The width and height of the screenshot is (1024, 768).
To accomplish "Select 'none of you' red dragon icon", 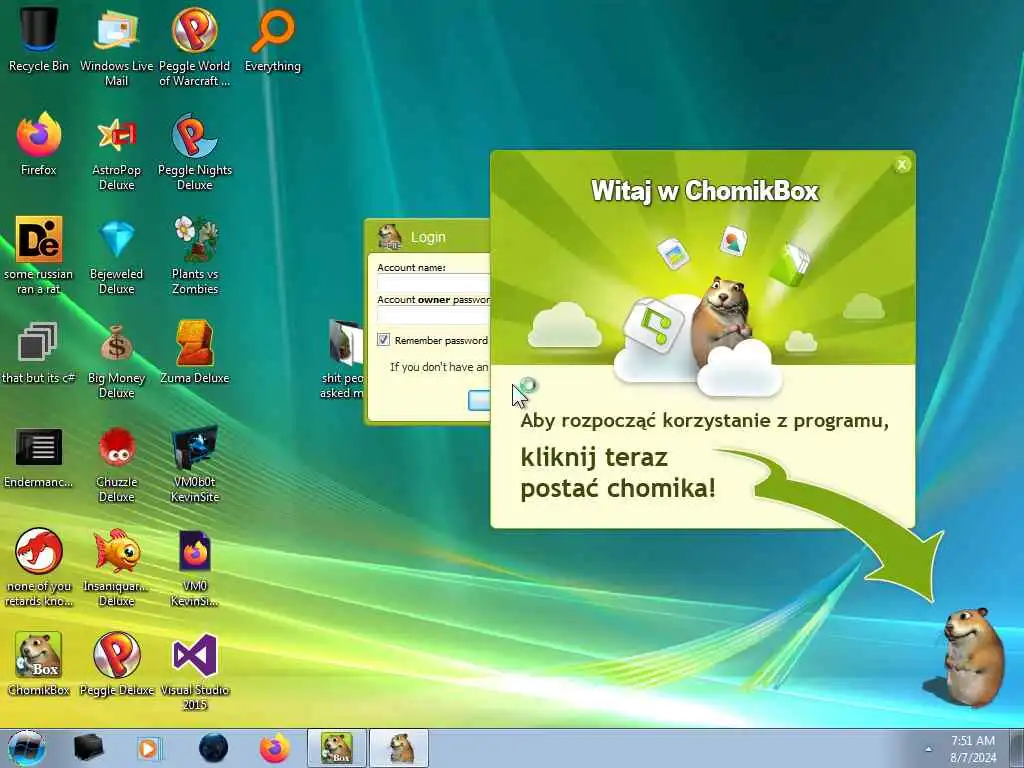I will [39, 567].
